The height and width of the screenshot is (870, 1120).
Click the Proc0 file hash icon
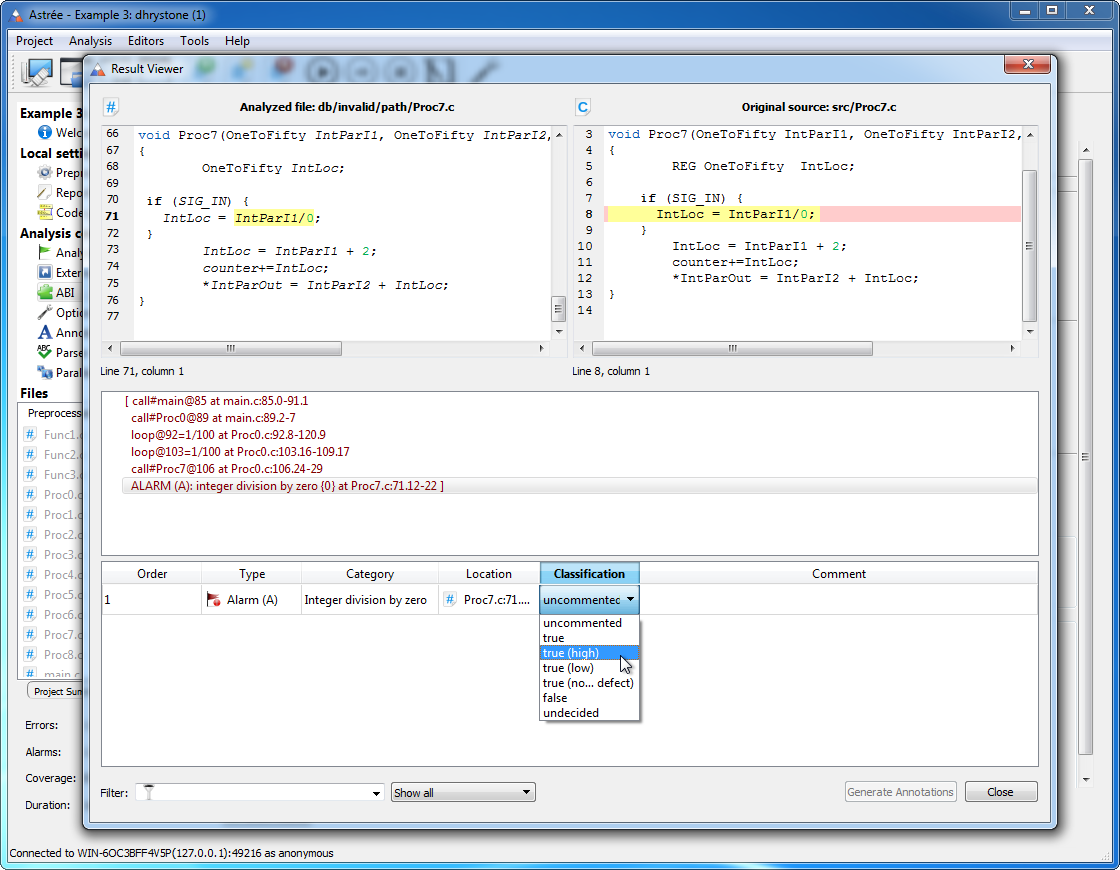click(x=30, y=494)
